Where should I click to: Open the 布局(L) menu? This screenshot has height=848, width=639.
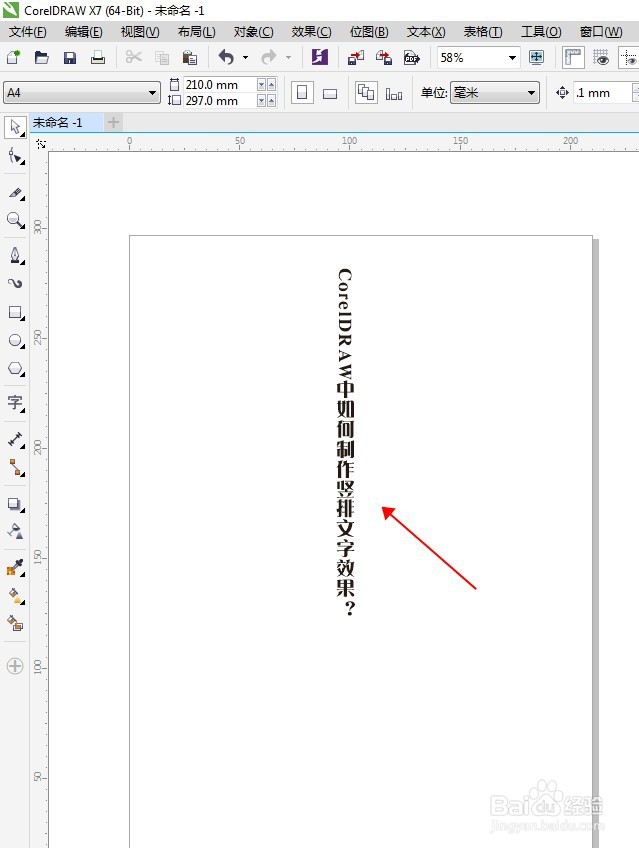click(x=196, y=32)
